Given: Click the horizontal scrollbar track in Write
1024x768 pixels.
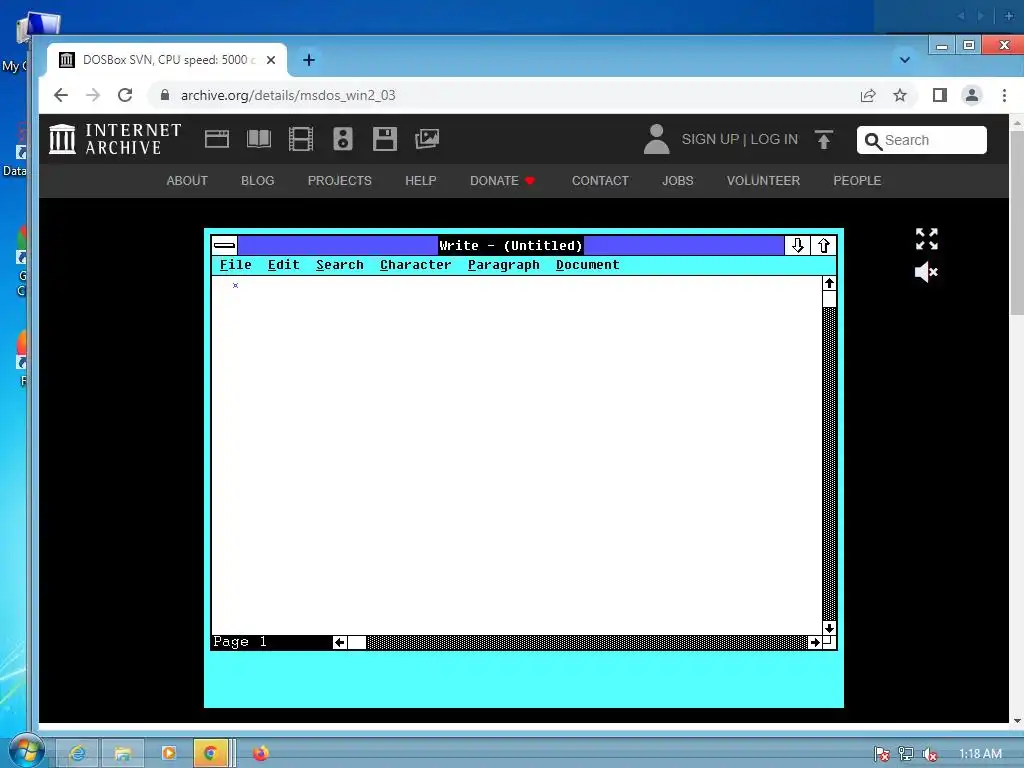Looking at the screenshot, I should [x=586, y=643].
